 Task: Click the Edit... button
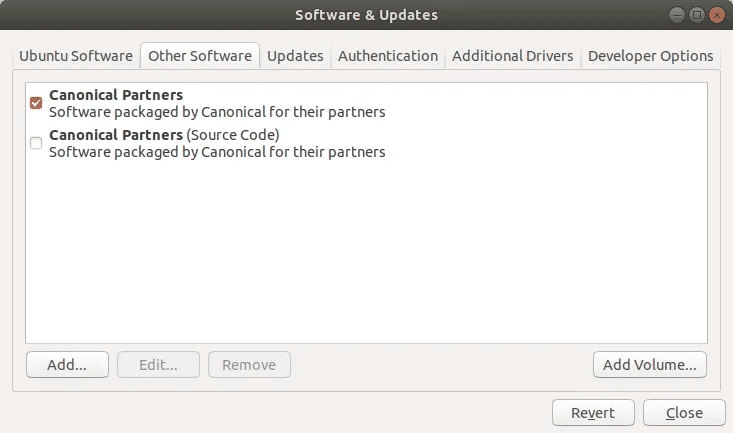(x=158, y=365)
